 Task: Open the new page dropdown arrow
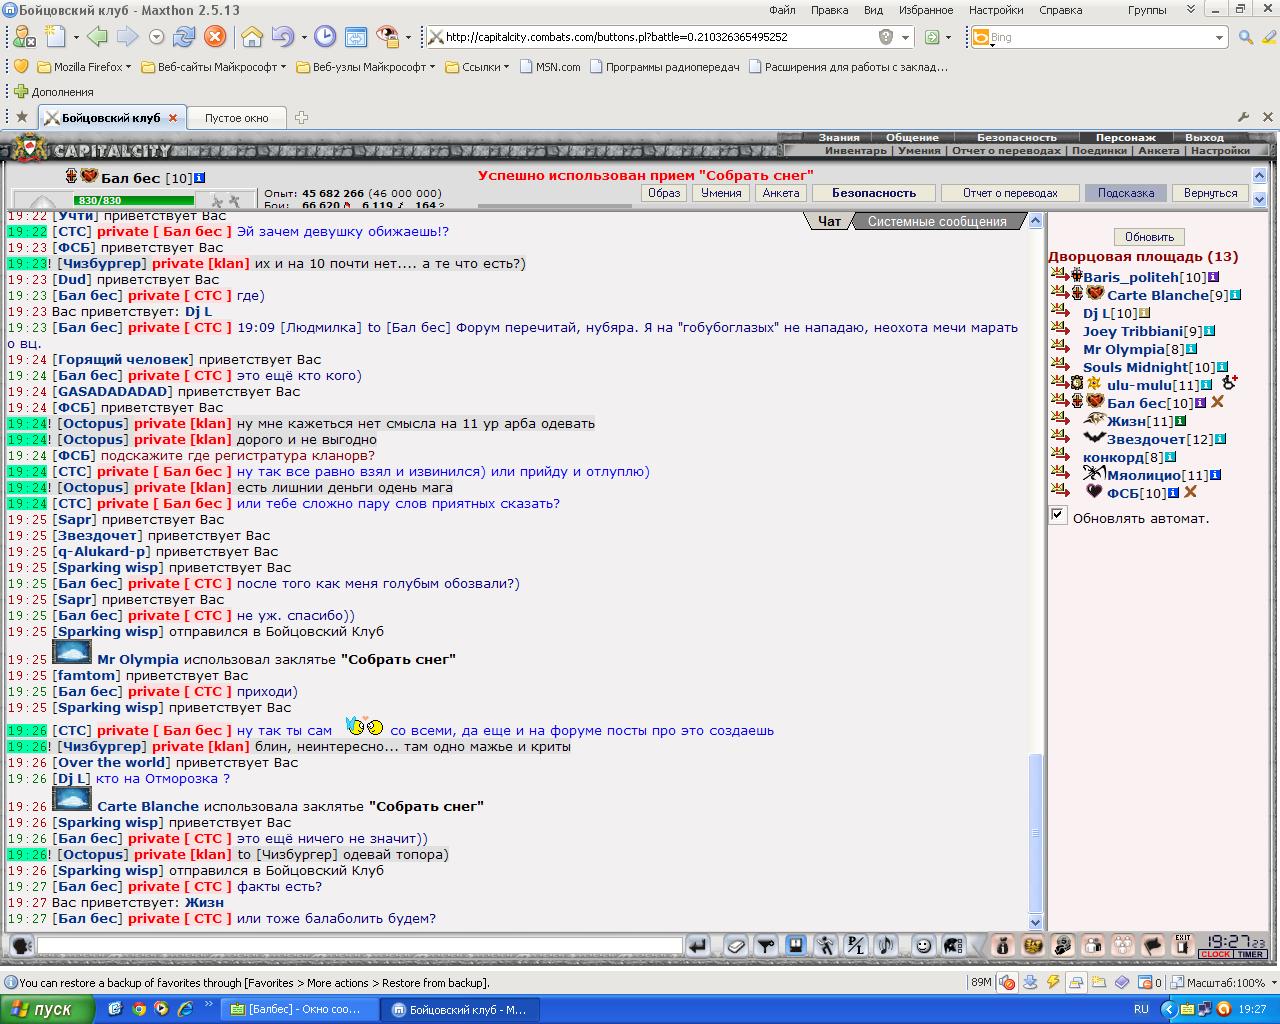coord(75,38)
